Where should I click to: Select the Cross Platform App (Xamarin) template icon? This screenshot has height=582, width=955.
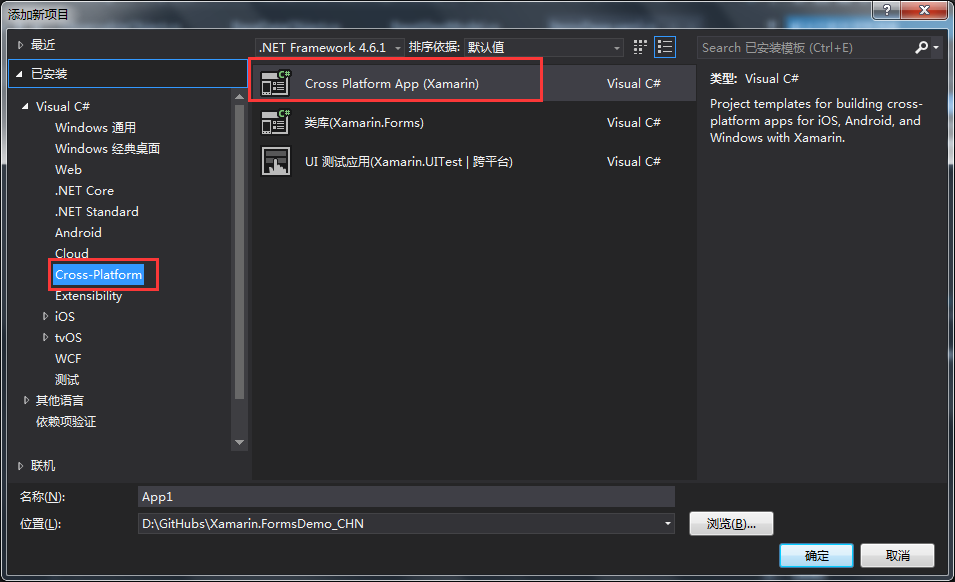(275, 82)
